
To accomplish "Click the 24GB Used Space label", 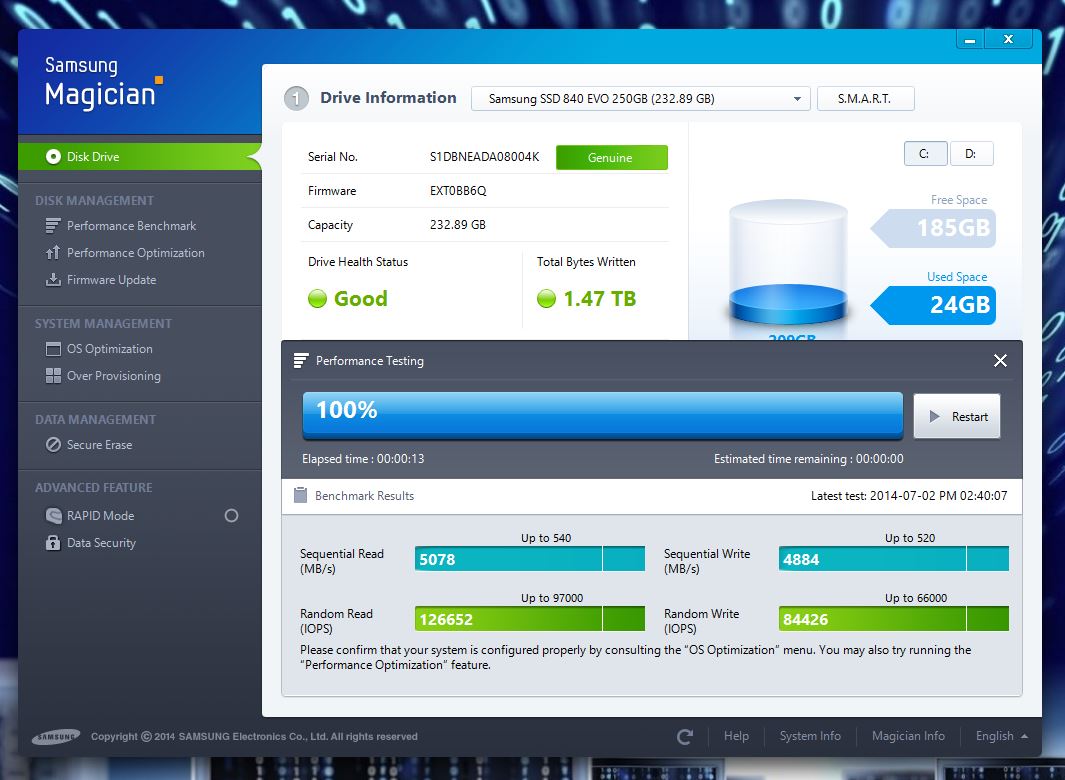I will point(934,305).
